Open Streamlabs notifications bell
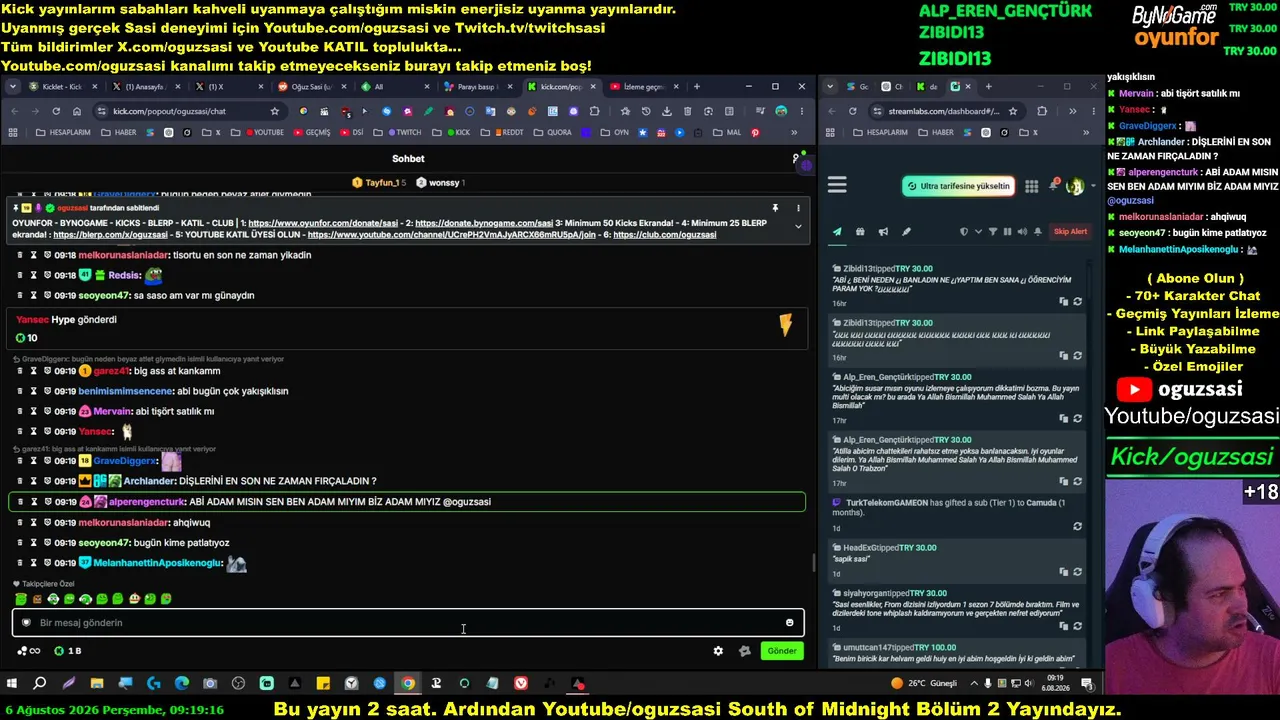 (x=1053, y=186)
